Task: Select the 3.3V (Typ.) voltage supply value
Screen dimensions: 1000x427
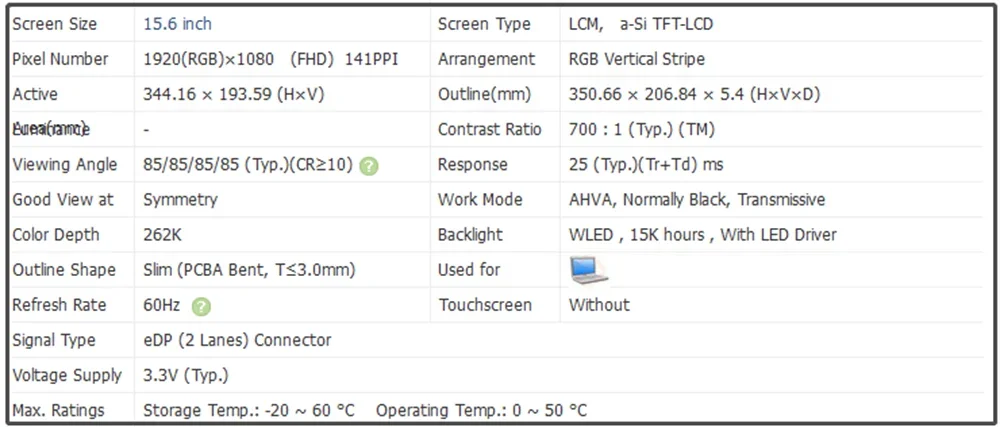Action: [186, 375]
